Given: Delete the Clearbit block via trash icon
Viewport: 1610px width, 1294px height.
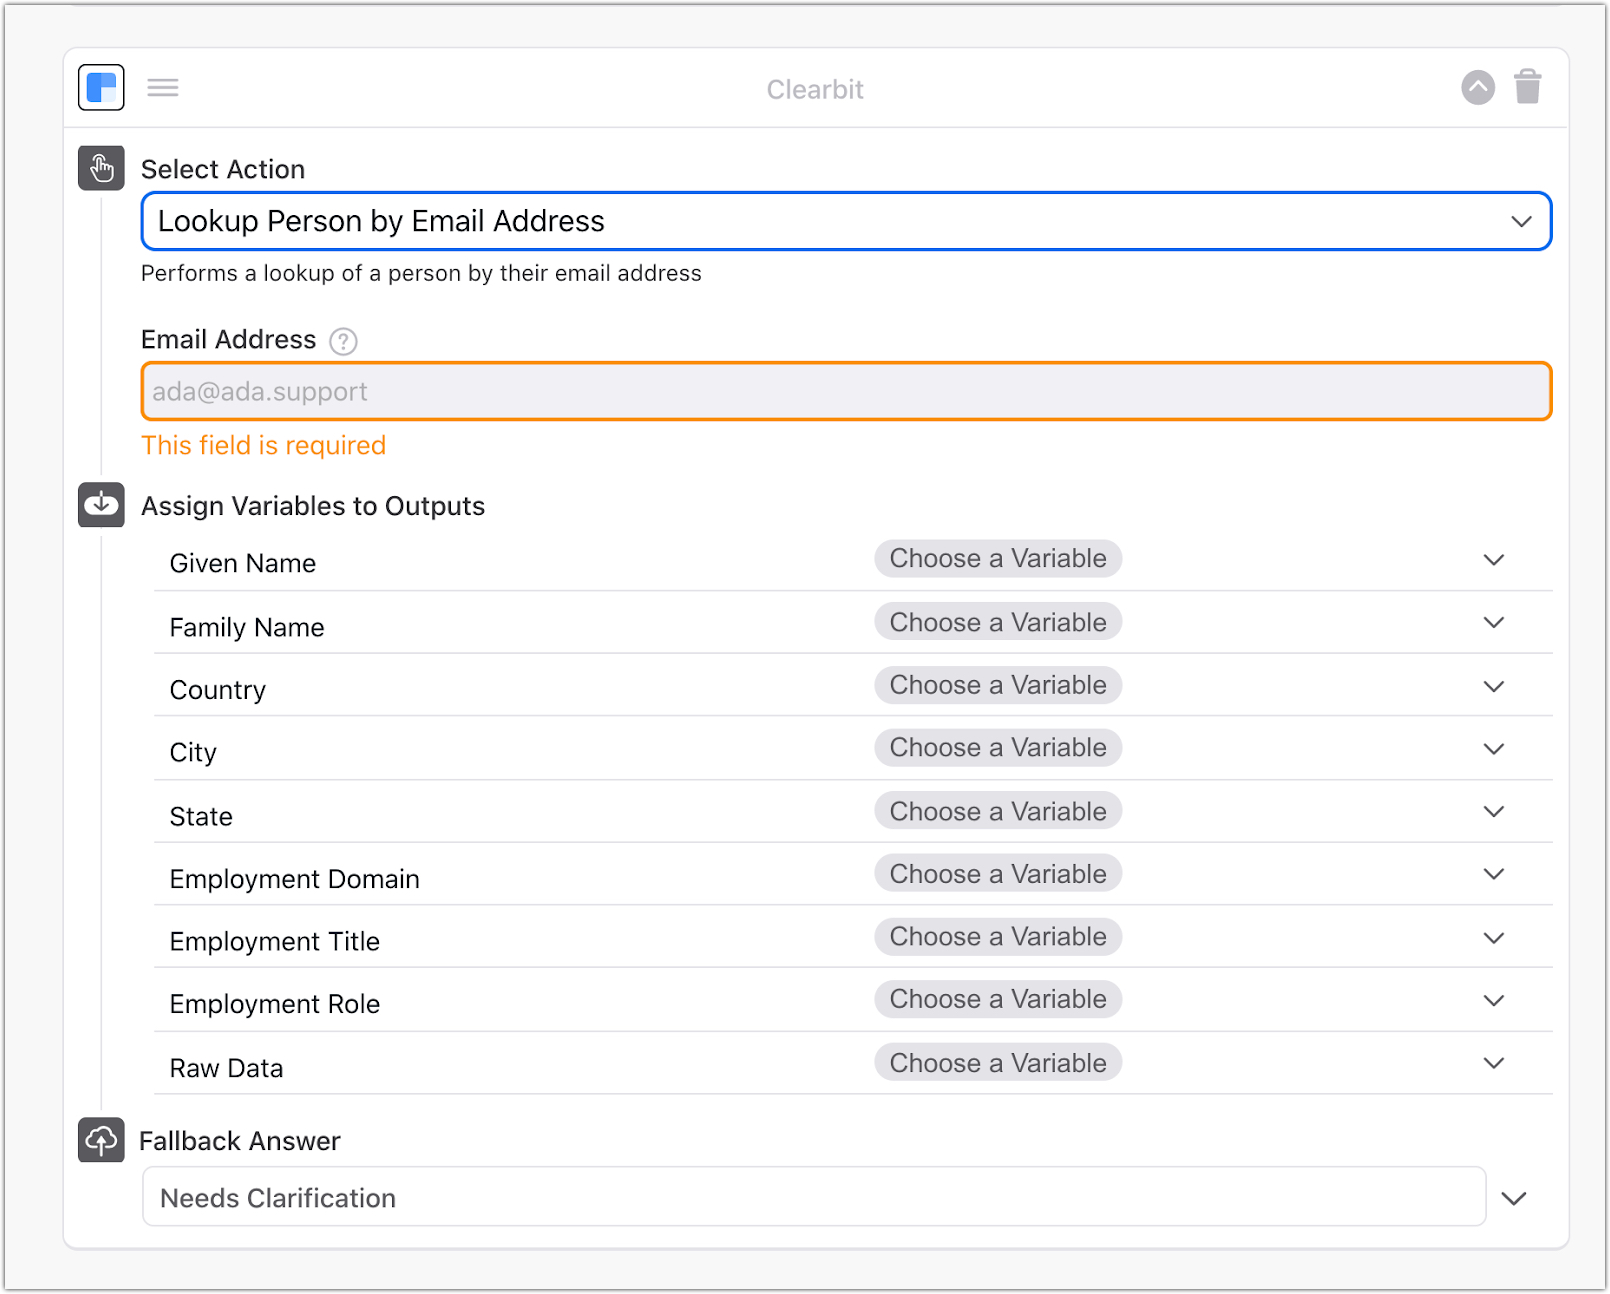Looking at the screenshot, I should pyautogui.click(x=1527, y=87).
